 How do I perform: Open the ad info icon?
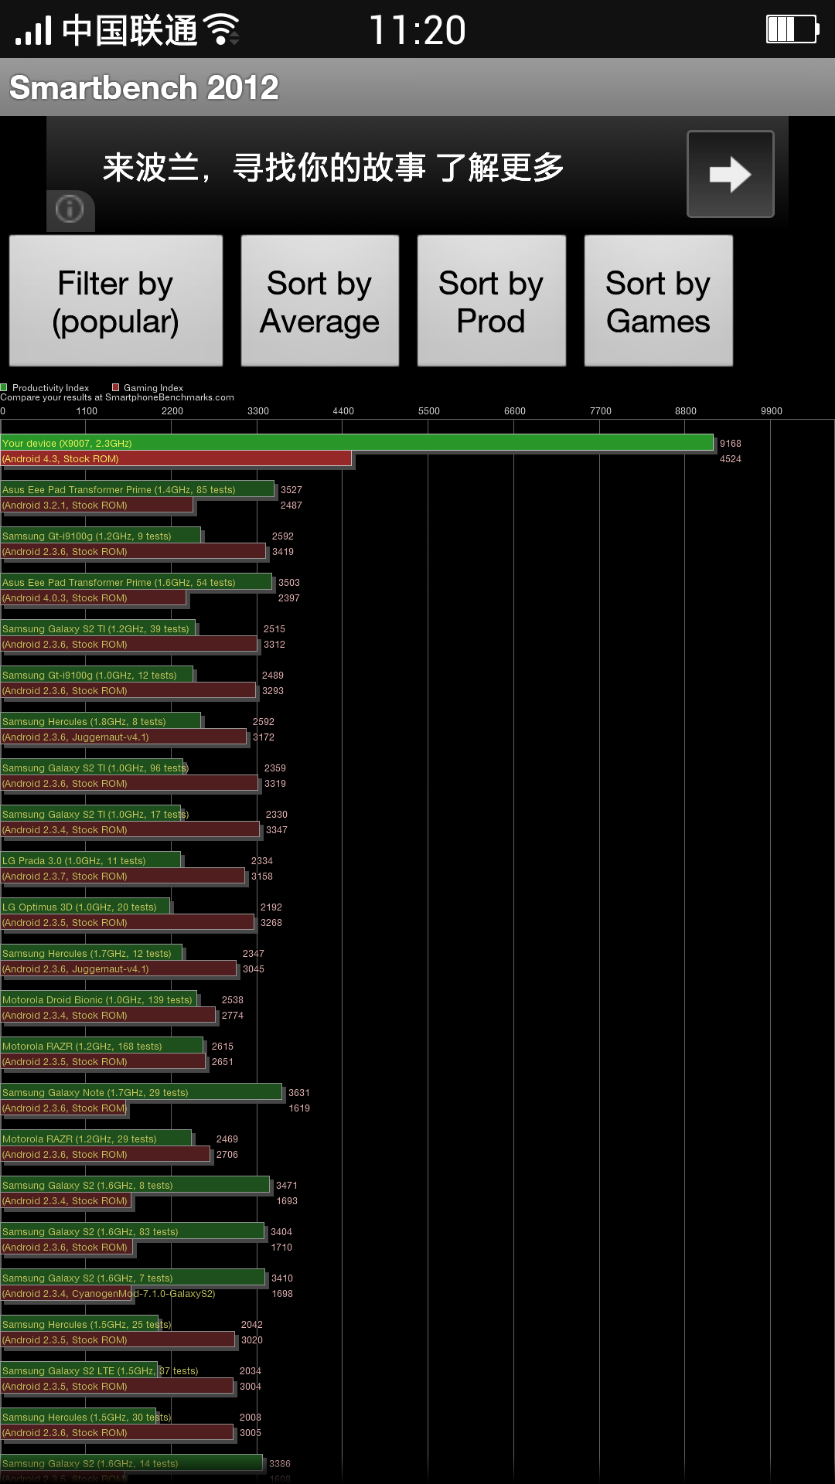point(69,209)
